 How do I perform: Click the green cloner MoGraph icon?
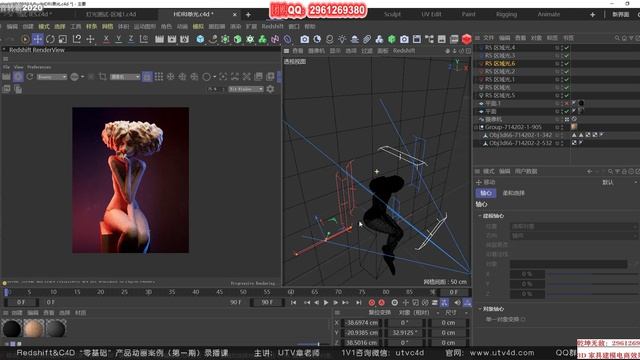[262, 39]
